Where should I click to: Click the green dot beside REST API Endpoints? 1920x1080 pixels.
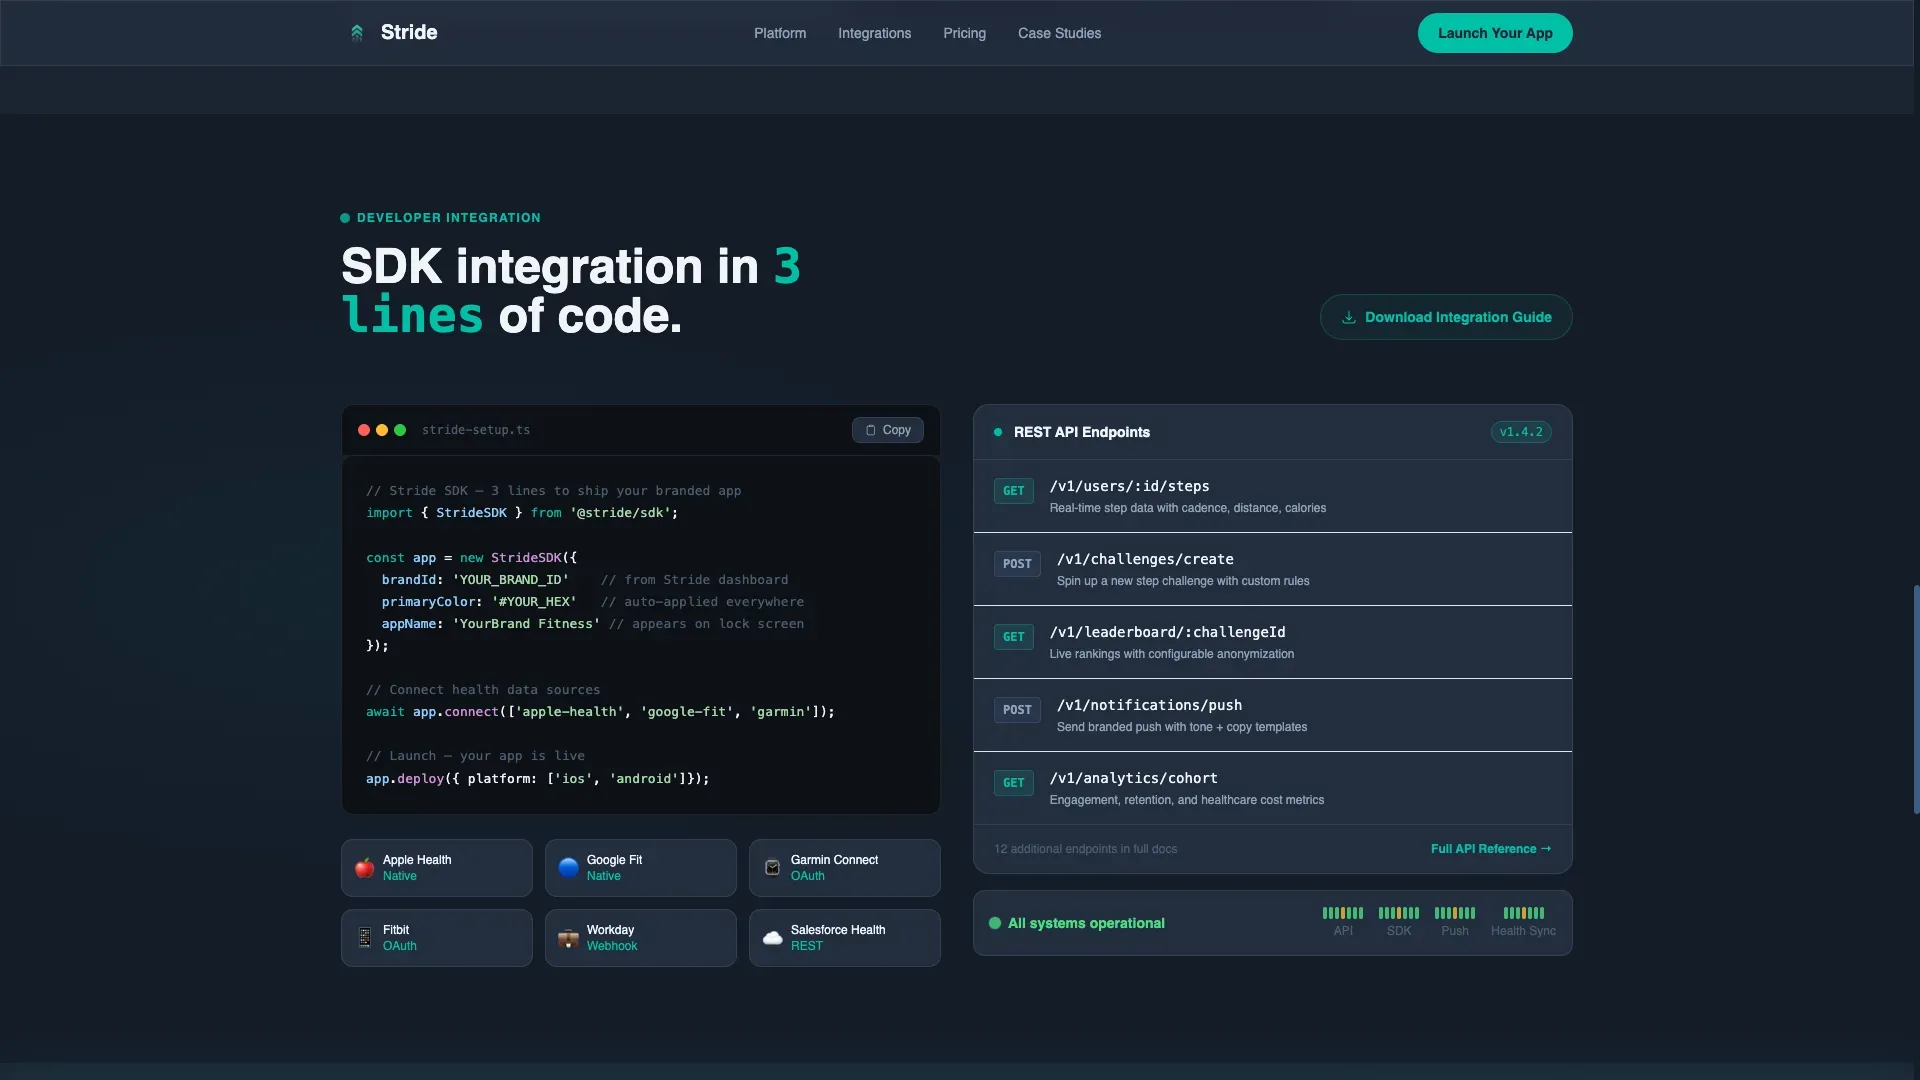[x=998, y=432]
